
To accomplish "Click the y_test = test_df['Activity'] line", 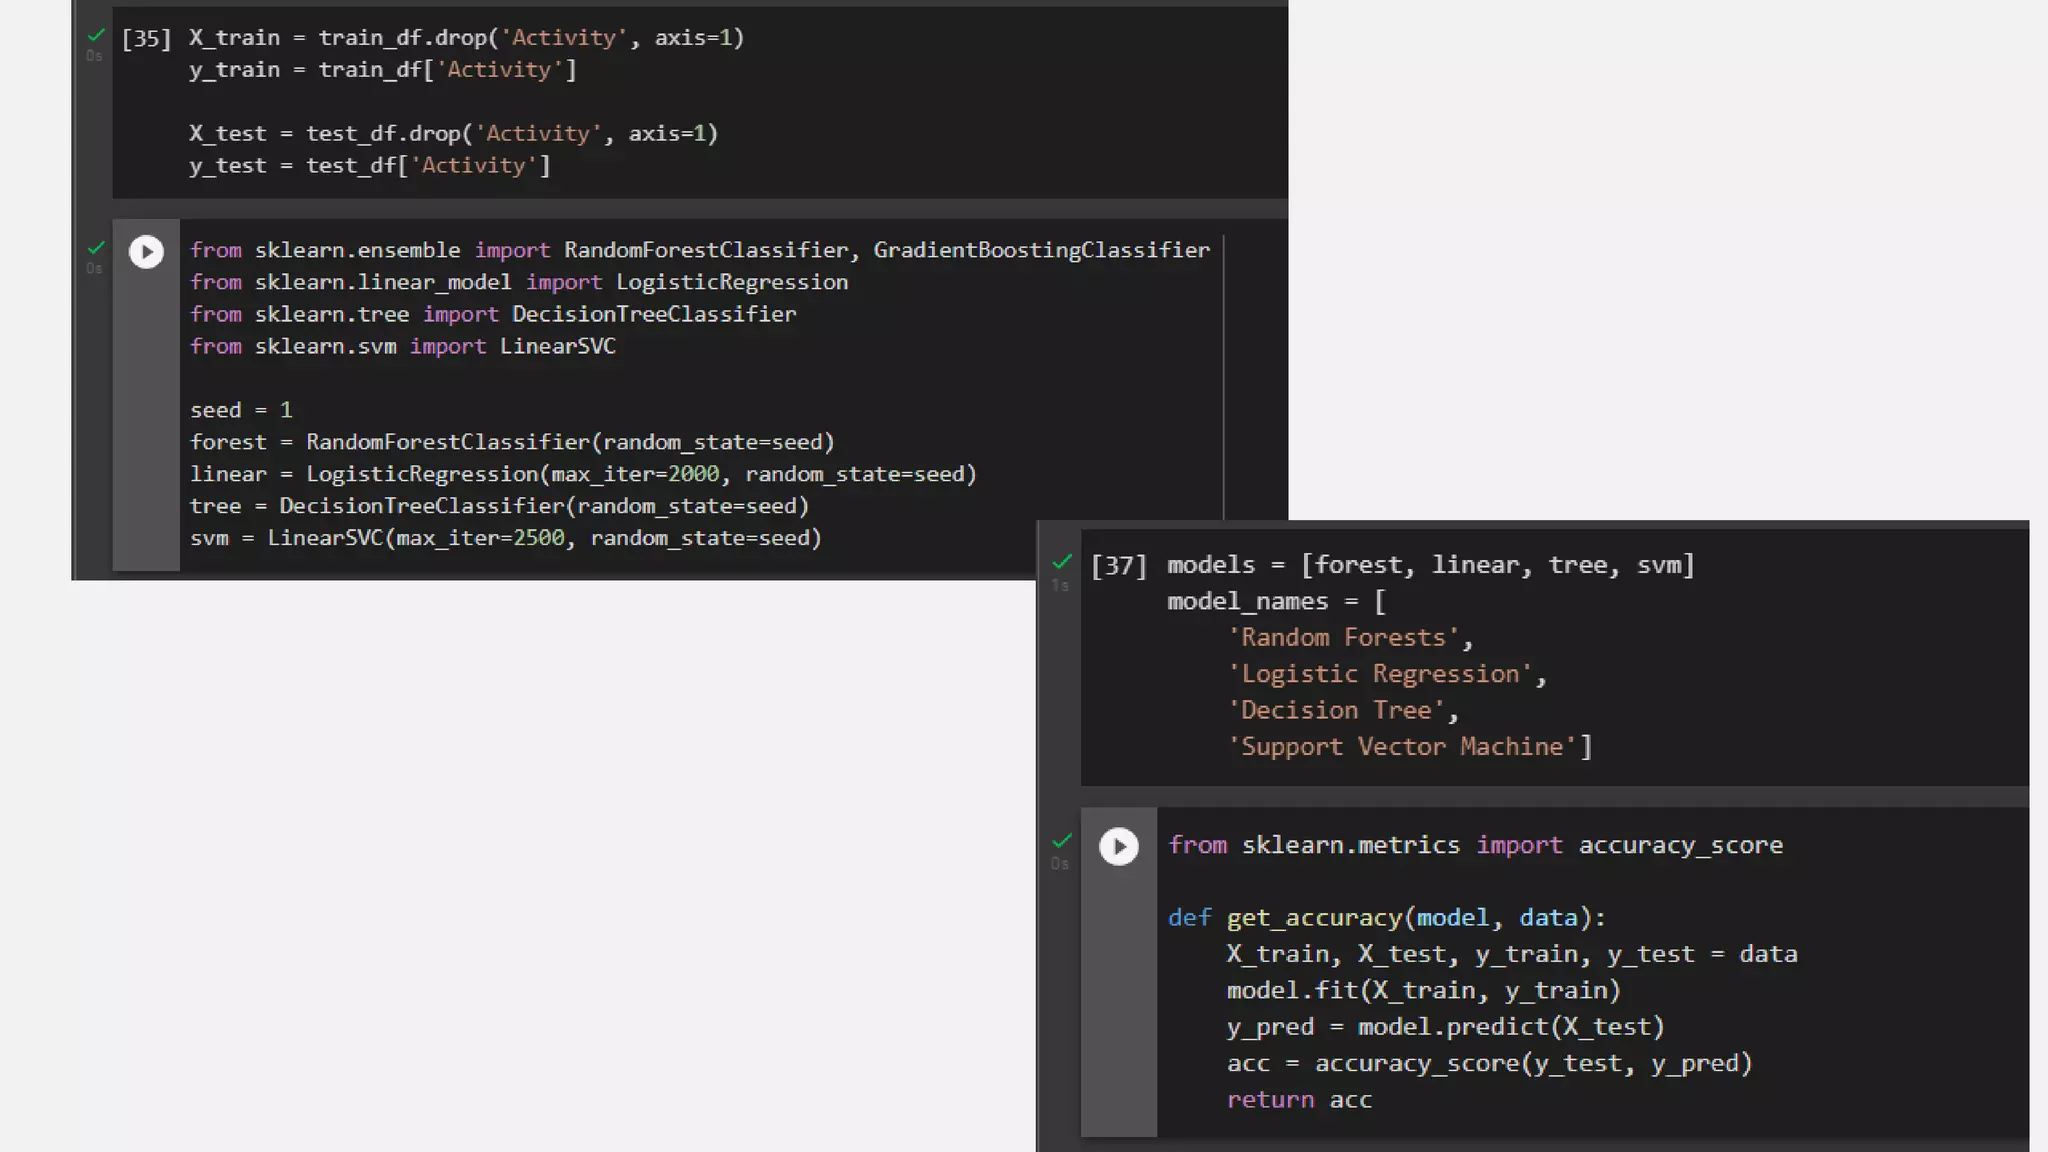I will (x=370, y=166).
